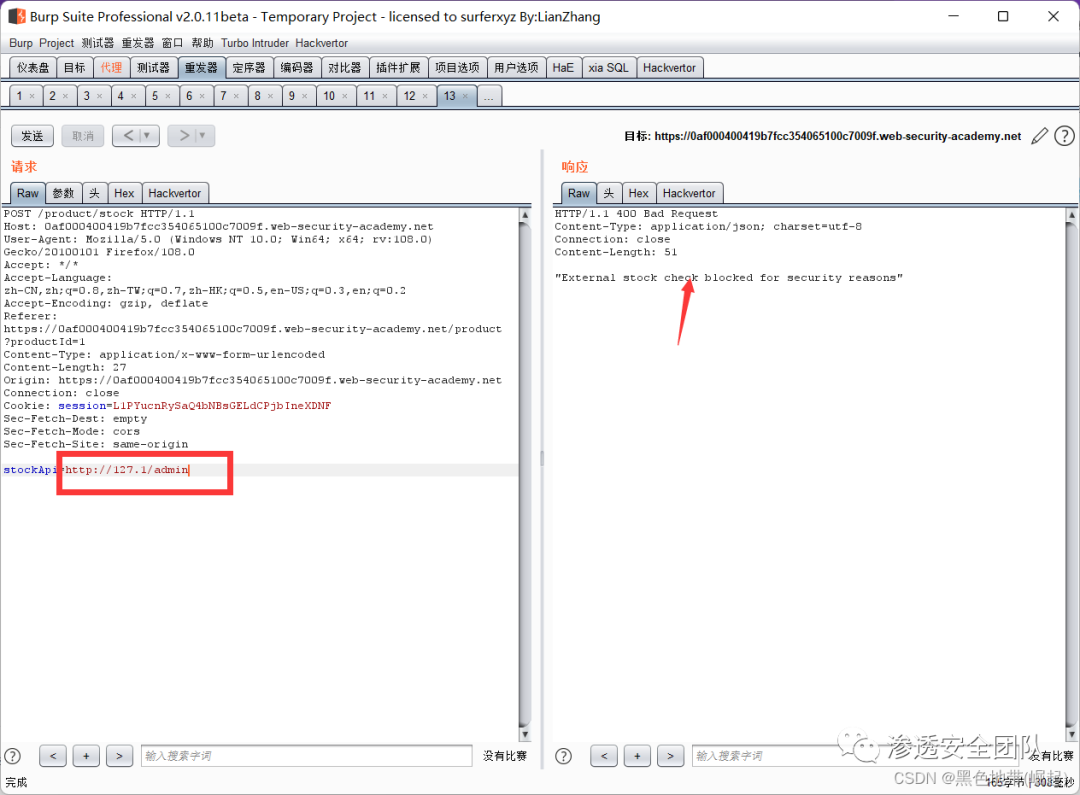Switch request view to Hex tab
This screenshot has height=795, width=1080.
pyautogui.click(x=124, y=193)
